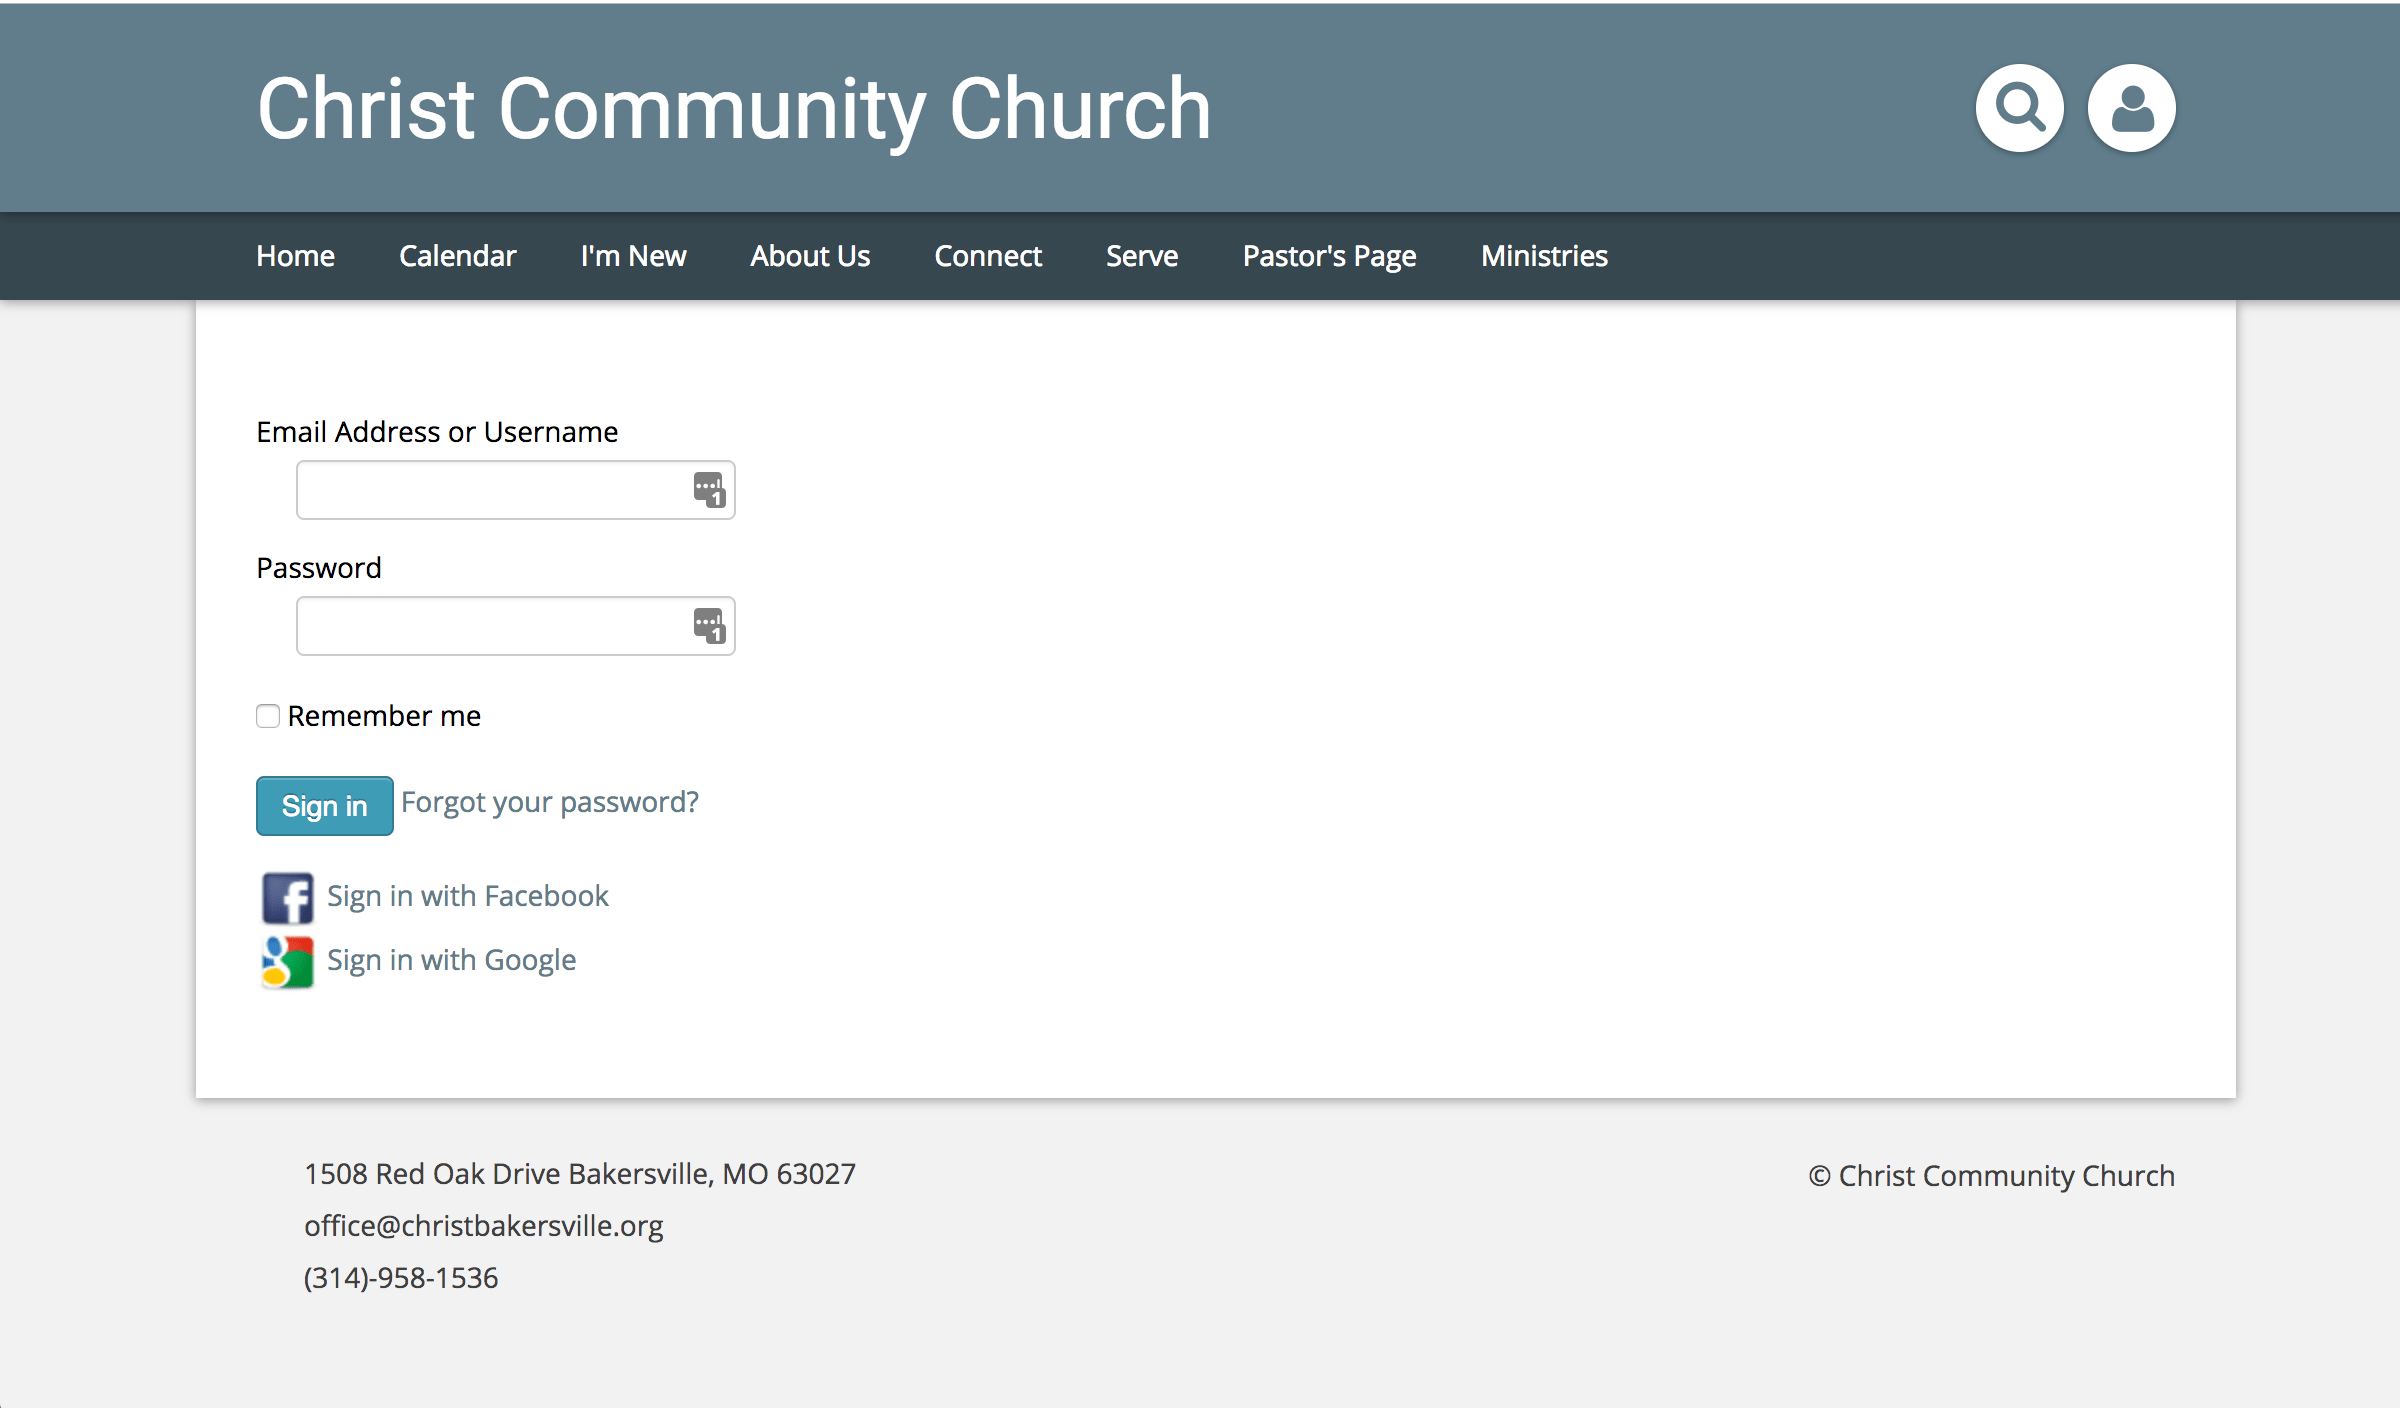Click the autofill icon in the password field

pyautogui.click(x=709, y=625)
